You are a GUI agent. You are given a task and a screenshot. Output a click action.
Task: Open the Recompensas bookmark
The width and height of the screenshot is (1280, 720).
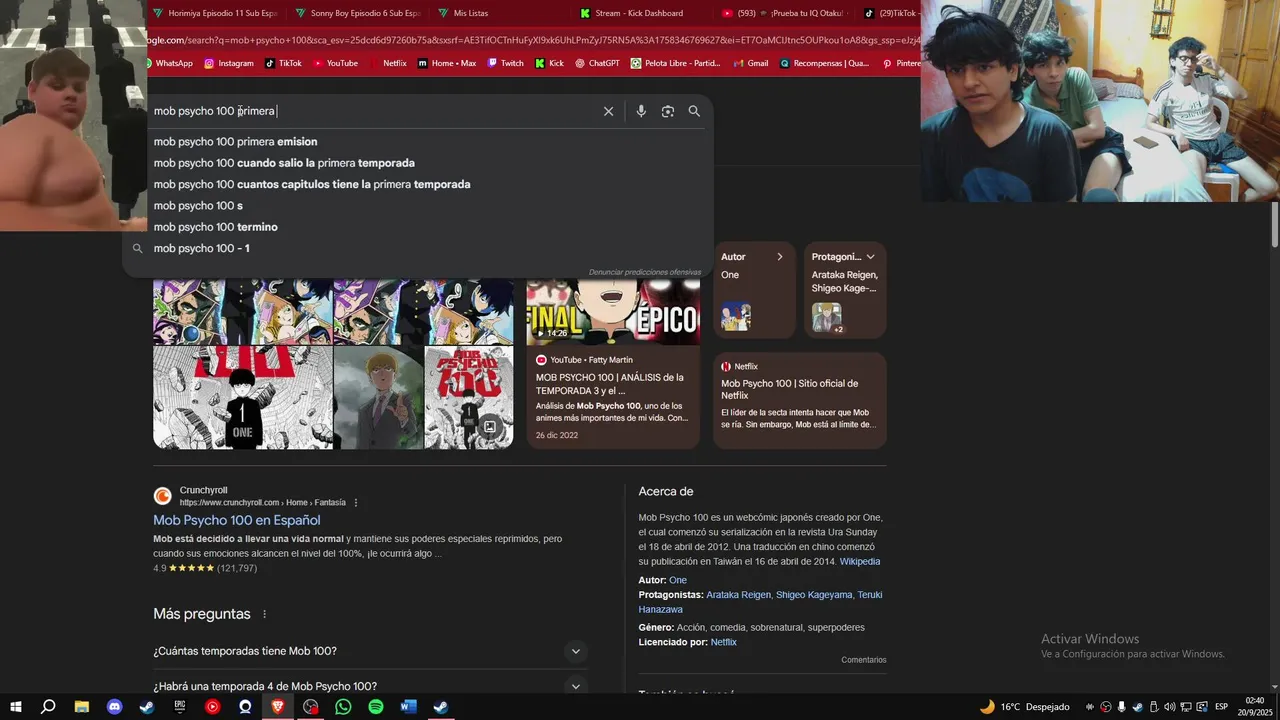click(824, 63)
